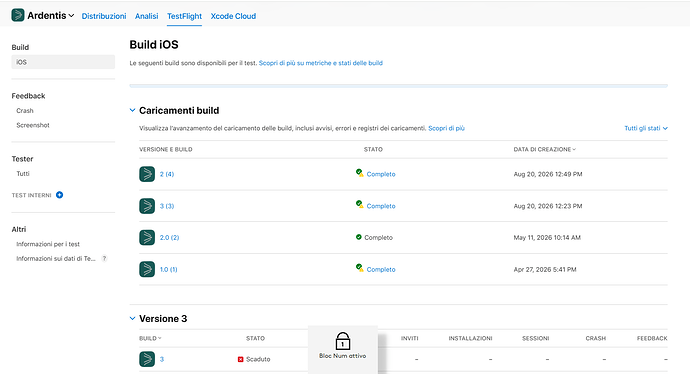This screenshot has height=374, width=690.
Task: Click the help question mark icon in sidebar
Action: click(x=104, y=258)
